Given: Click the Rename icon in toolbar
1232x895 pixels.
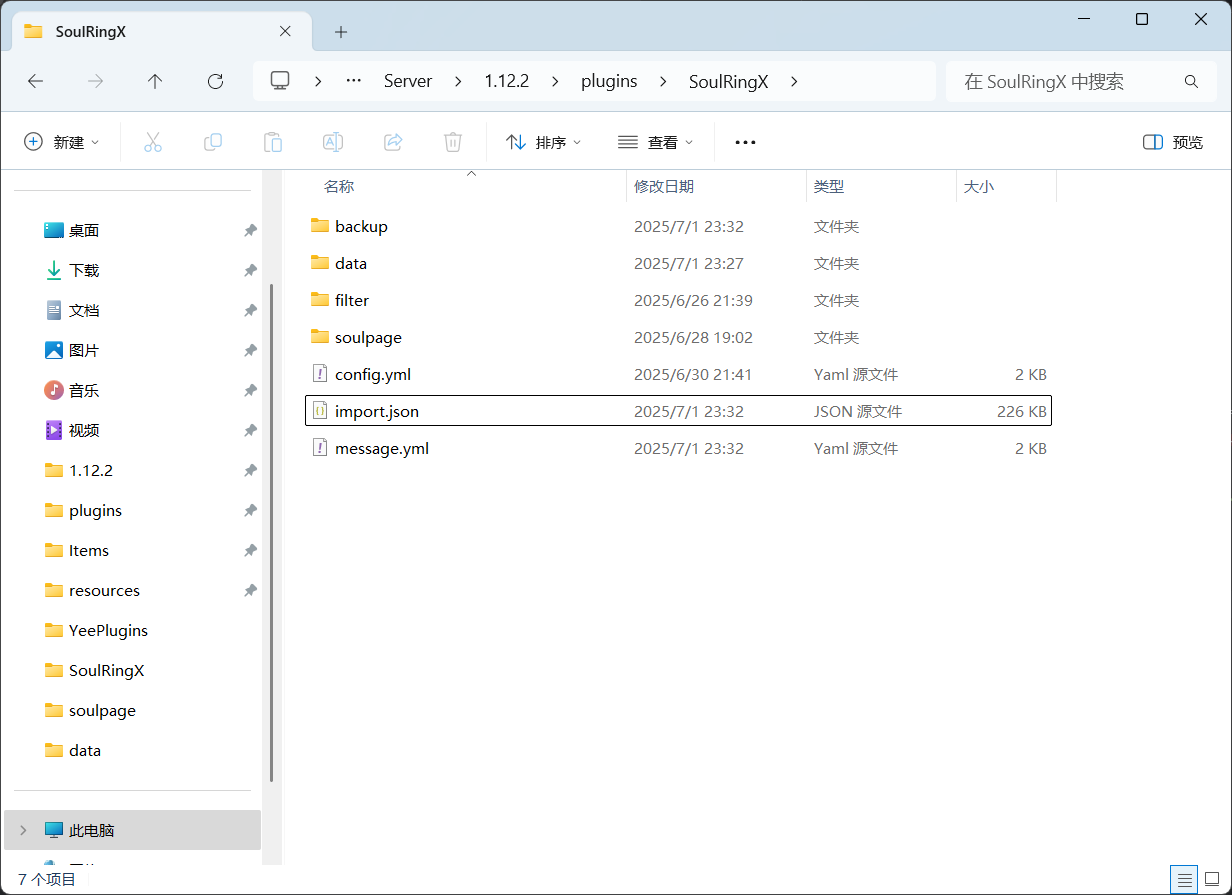Looking at the screenshot, I should pyautogui.click(x=333, y=142).
